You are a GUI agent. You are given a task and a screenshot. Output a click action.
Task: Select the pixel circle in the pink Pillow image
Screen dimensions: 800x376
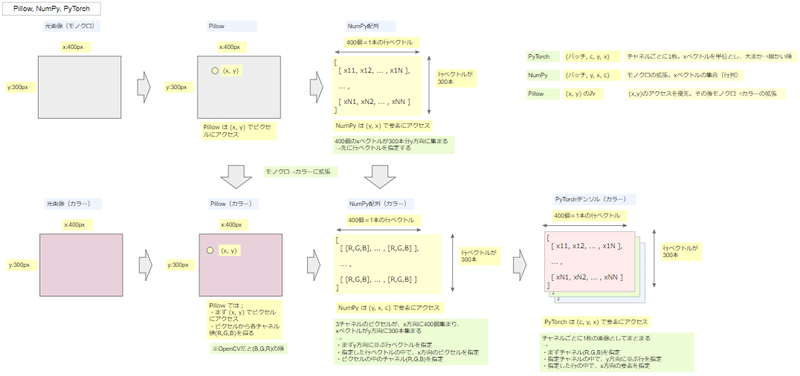[210, 250]
